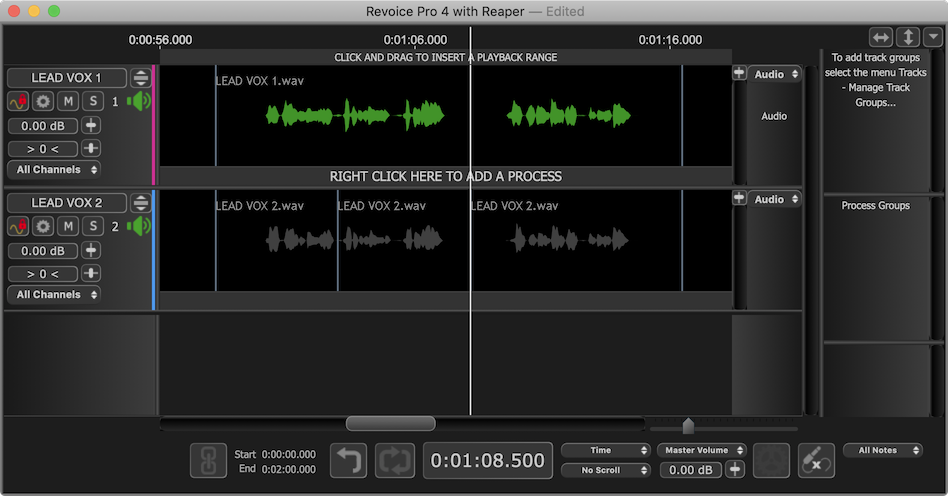Click the vertical zoom-to-fit arrows icon
This screenshot has height=496, width=948.
(907, 37)
